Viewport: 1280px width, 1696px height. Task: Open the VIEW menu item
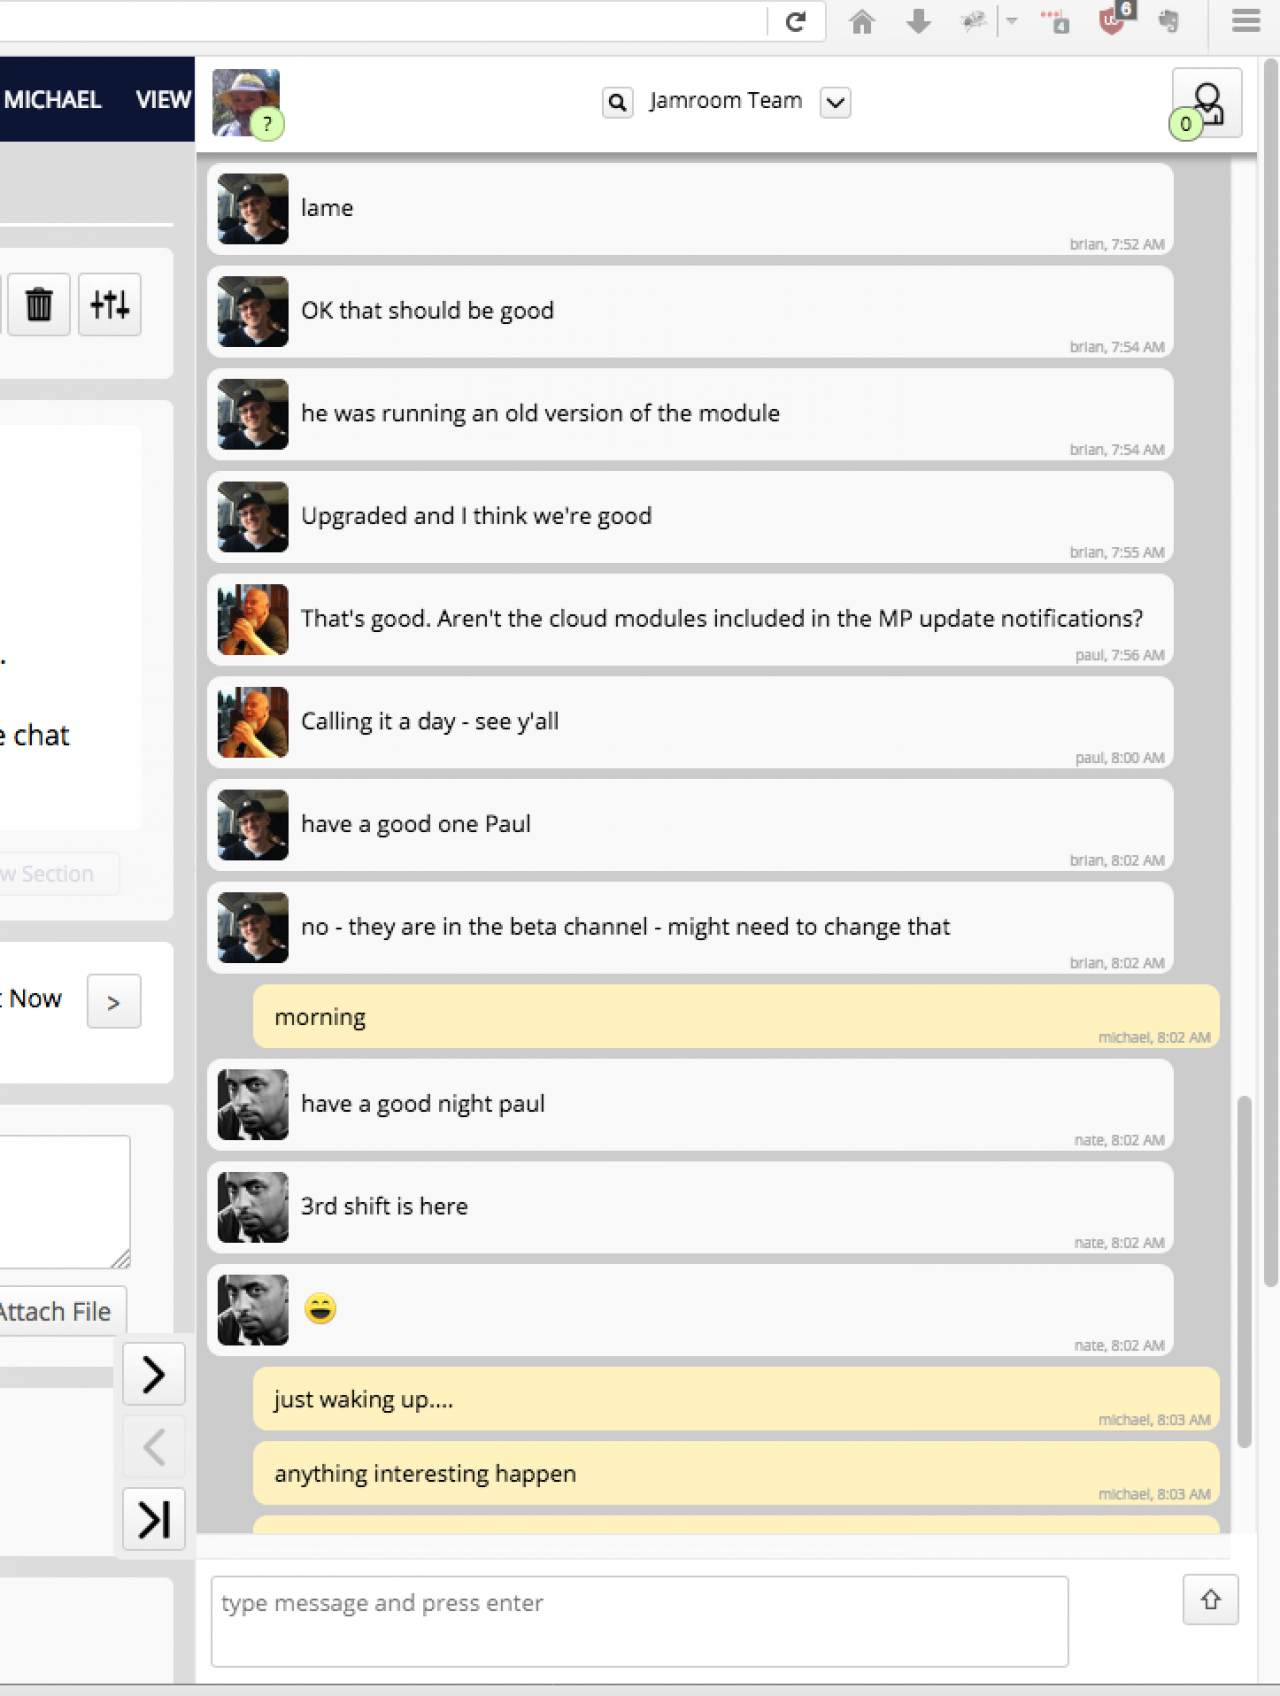163,100
